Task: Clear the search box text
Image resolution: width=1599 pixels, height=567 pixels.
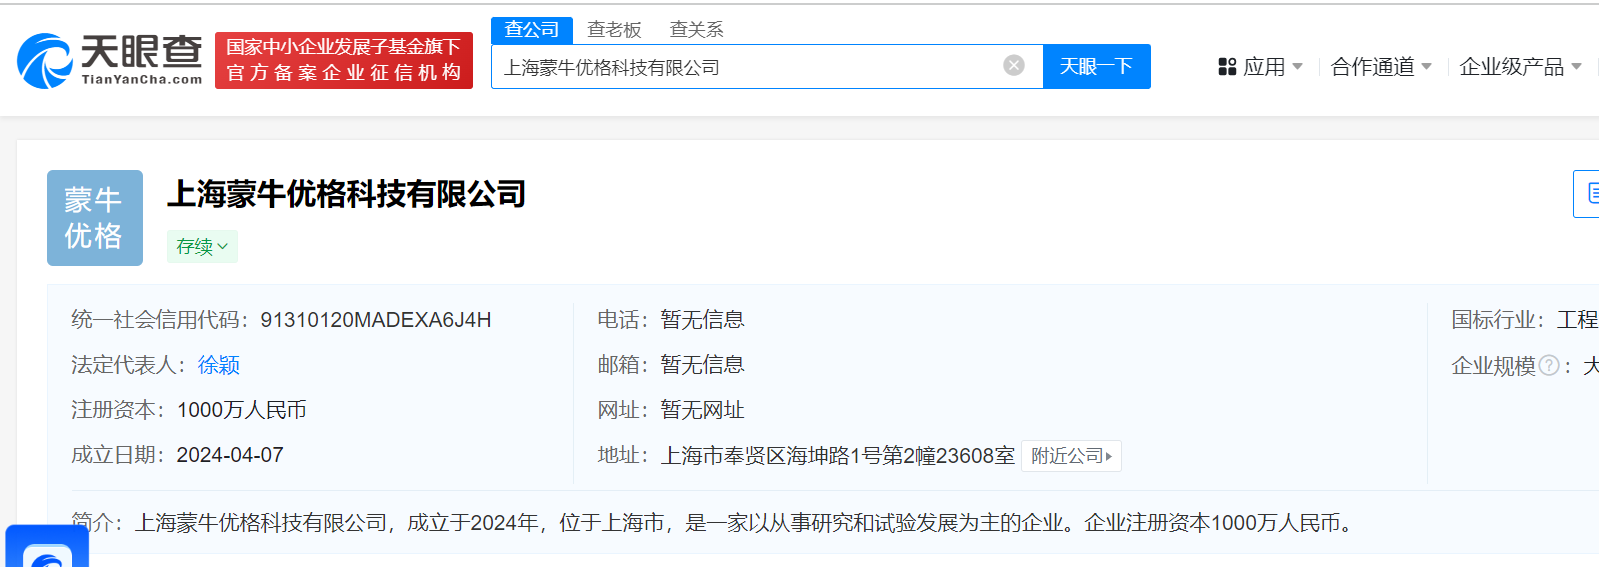Action: [x=1014, y=65]
